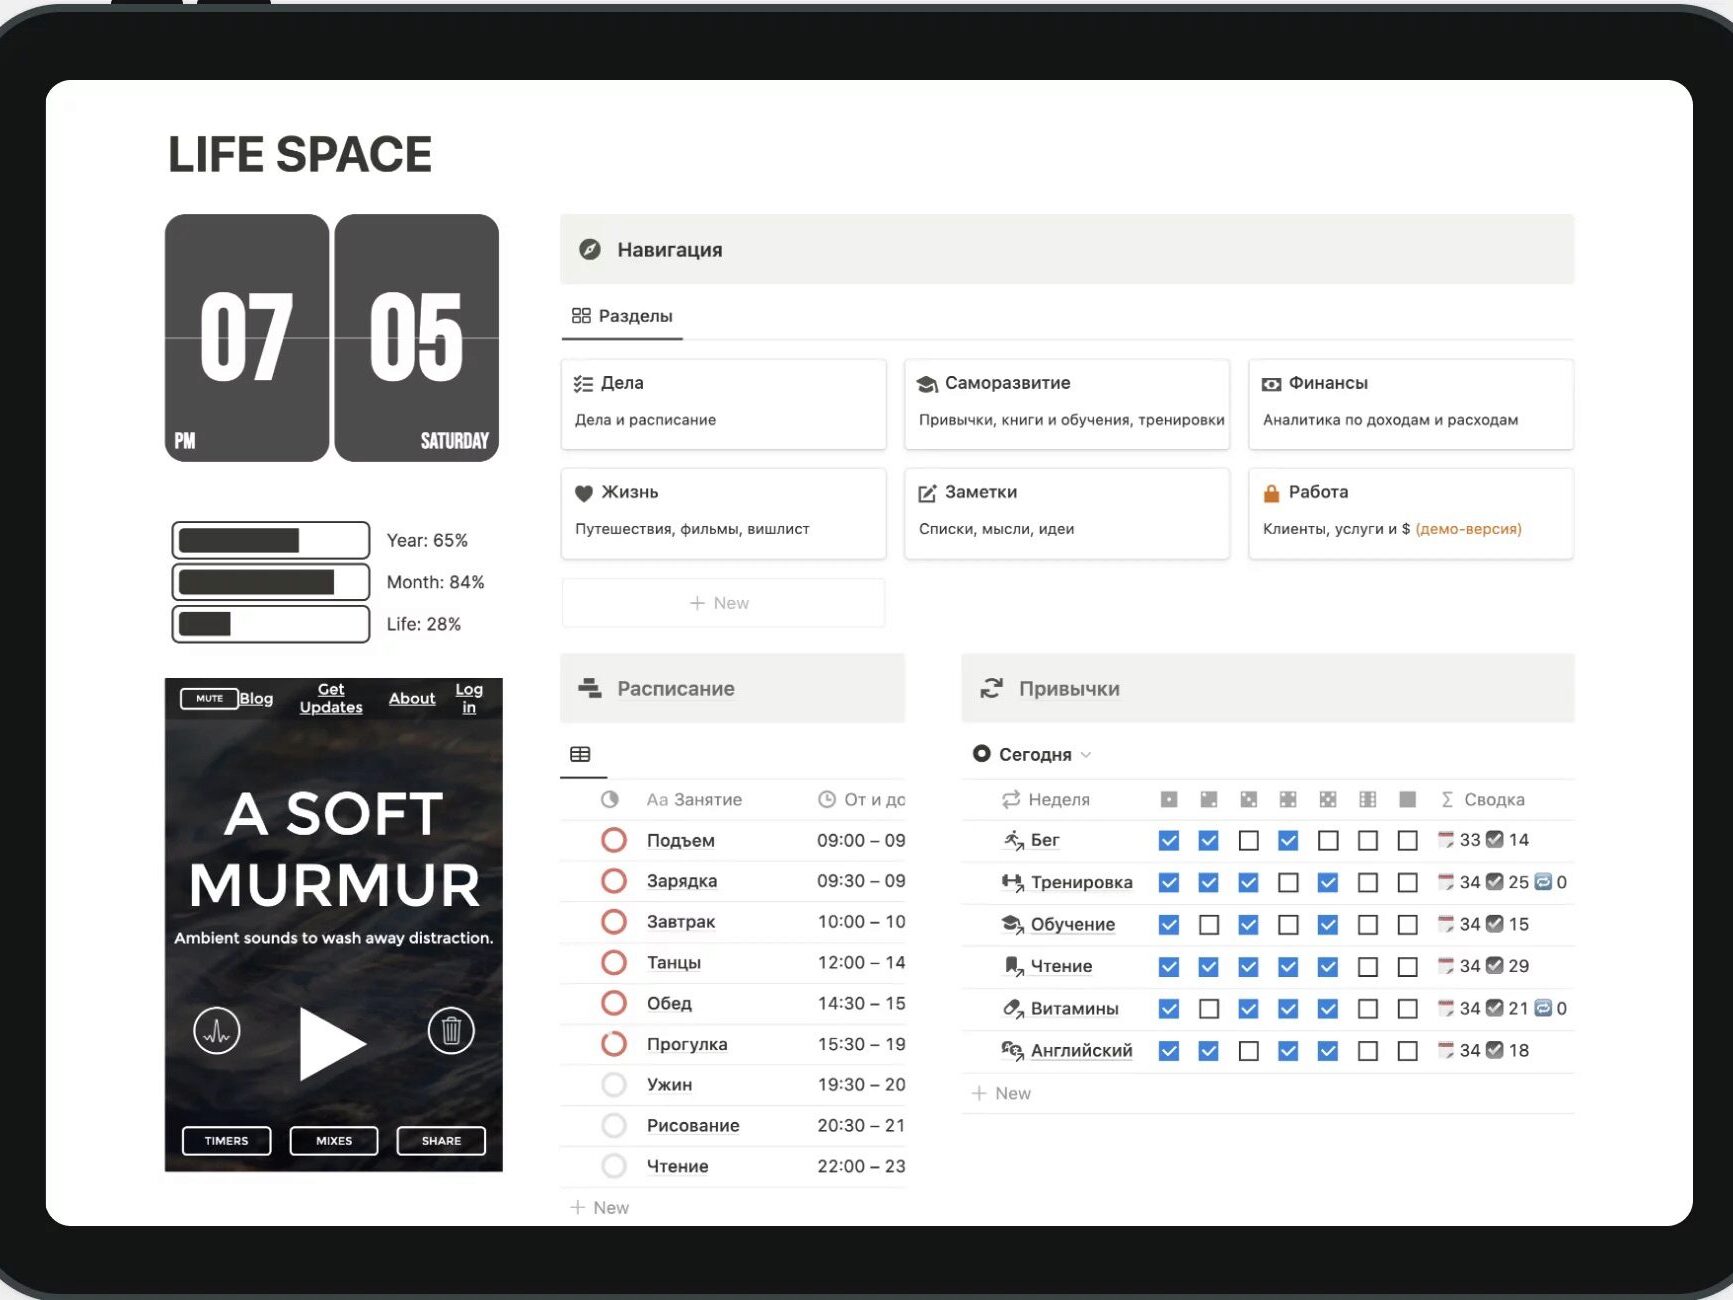Click the MIXES button in sound widget

pyautogui.click(x=334, y=1140)
